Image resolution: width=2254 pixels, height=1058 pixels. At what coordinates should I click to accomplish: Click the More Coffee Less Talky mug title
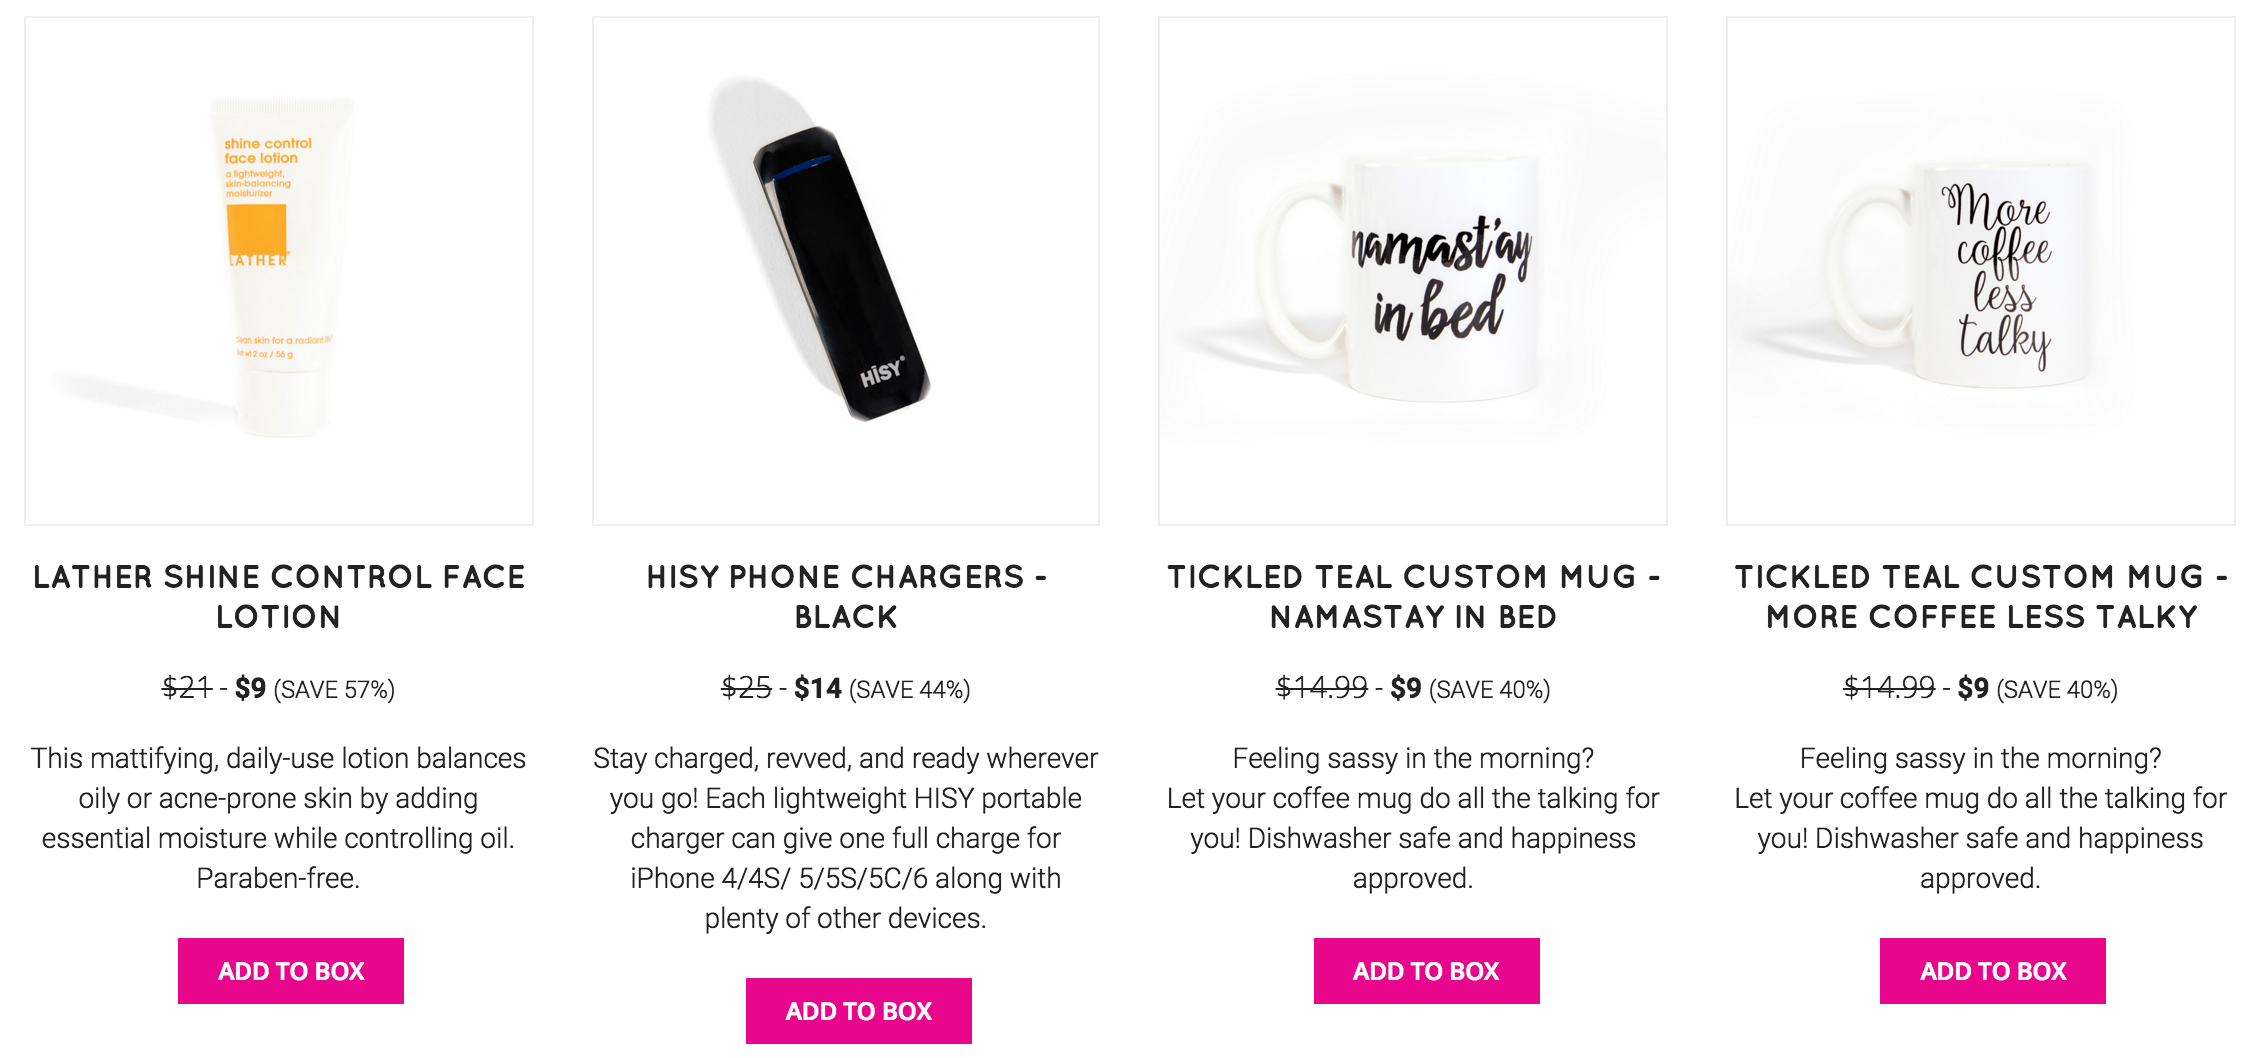tap(1981, 597)
